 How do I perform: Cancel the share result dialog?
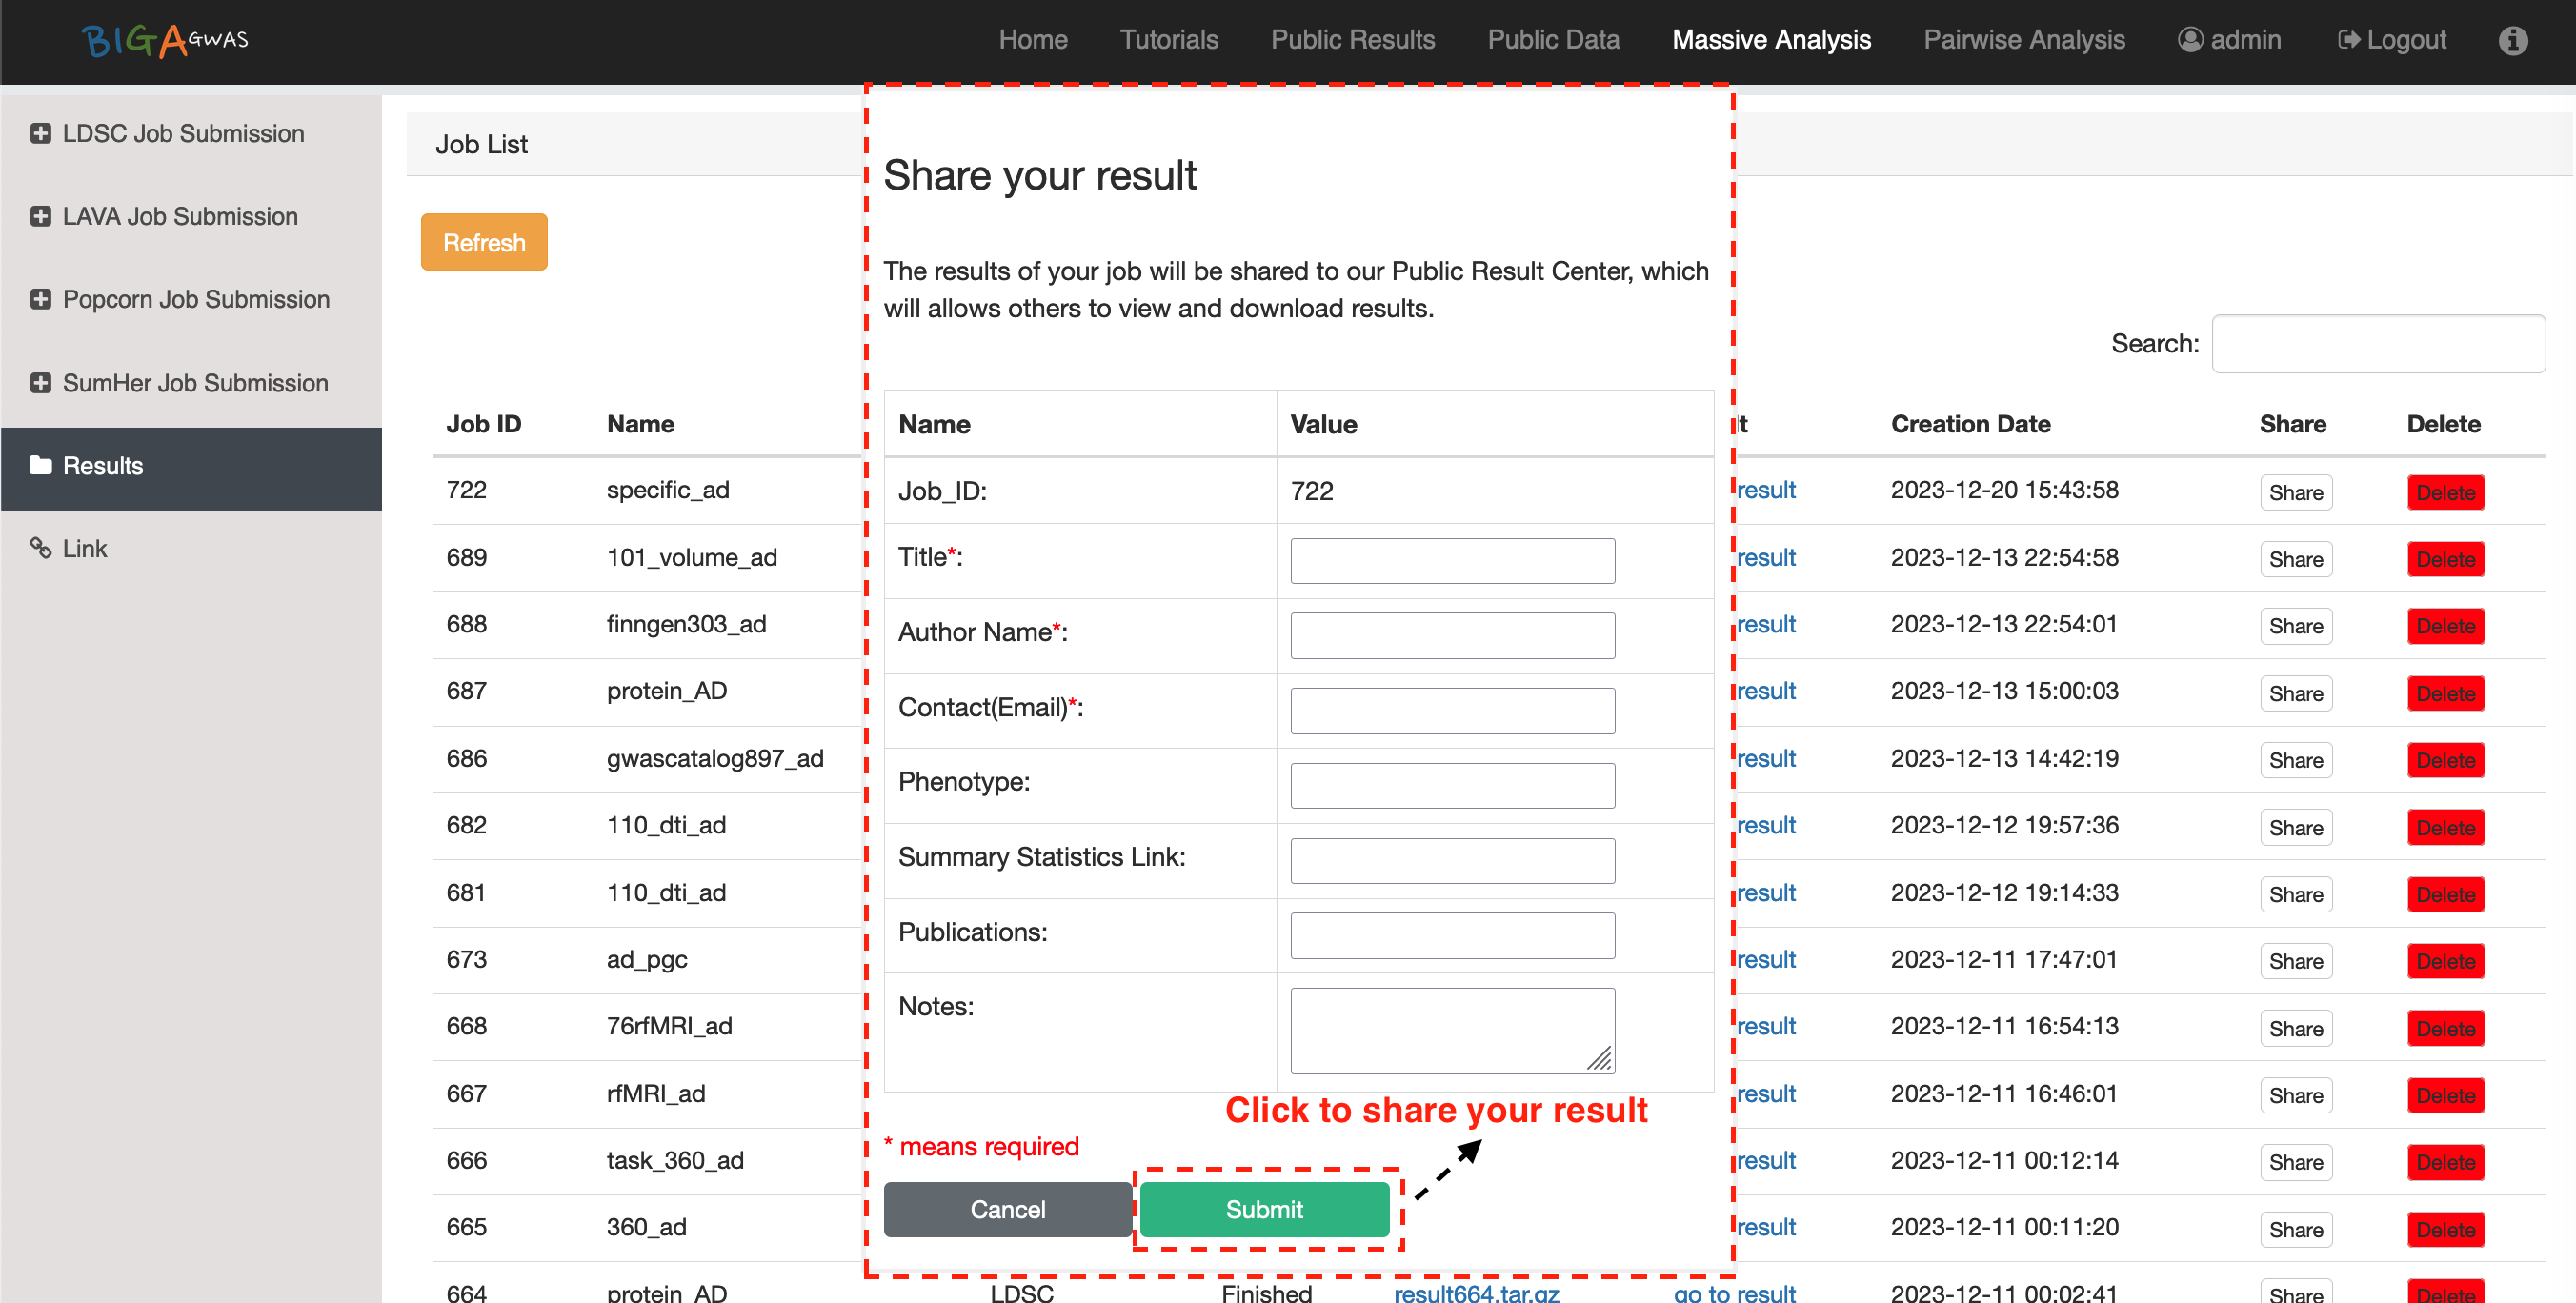click(1007, 1209)
